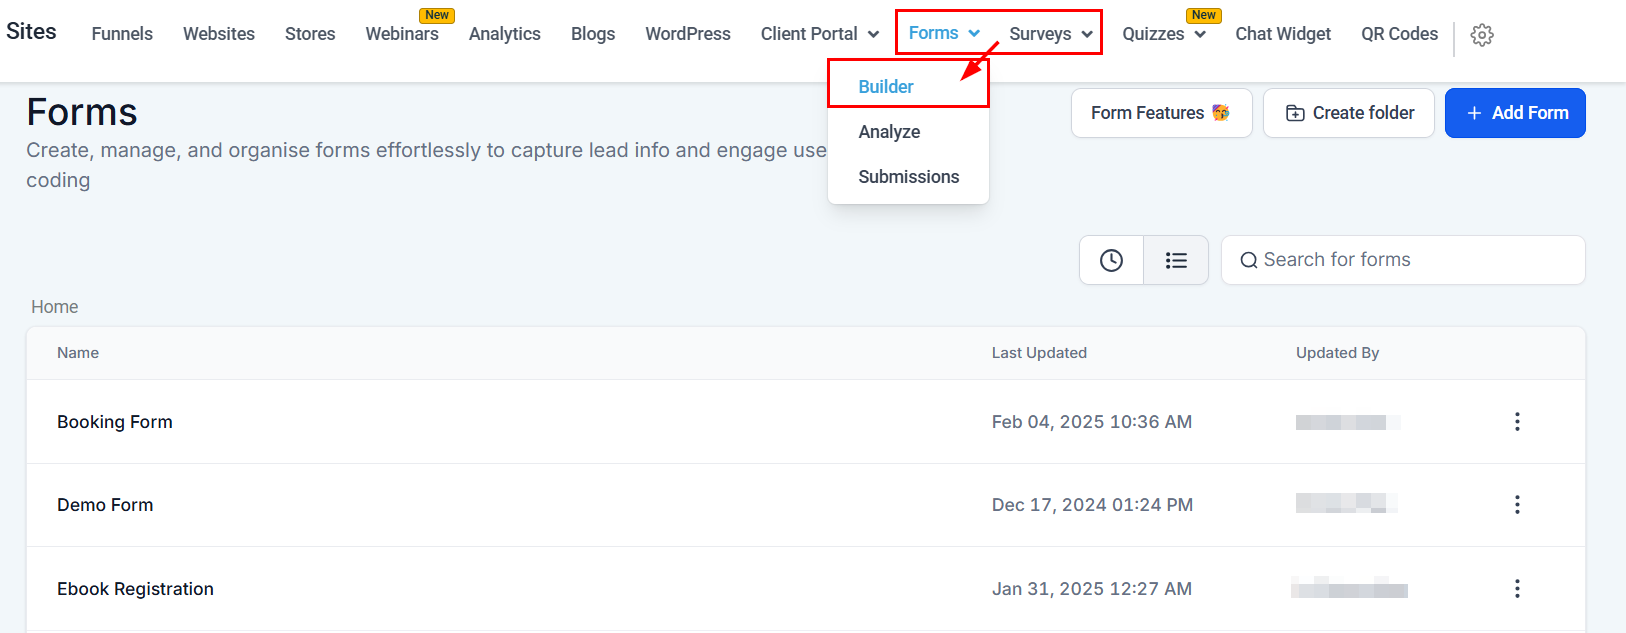Select Builder from Forms menu

tap(886, 87)
